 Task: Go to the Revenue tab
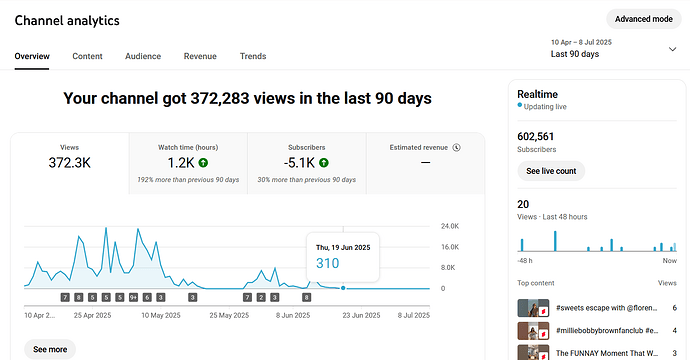(x=200, y=56)
